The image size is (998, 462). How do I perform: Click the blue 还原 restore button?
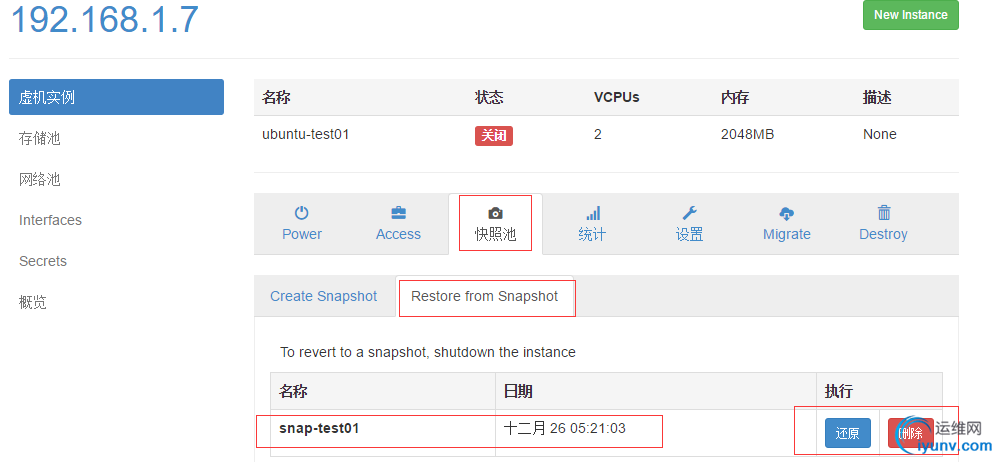click(x=847, y=433)
